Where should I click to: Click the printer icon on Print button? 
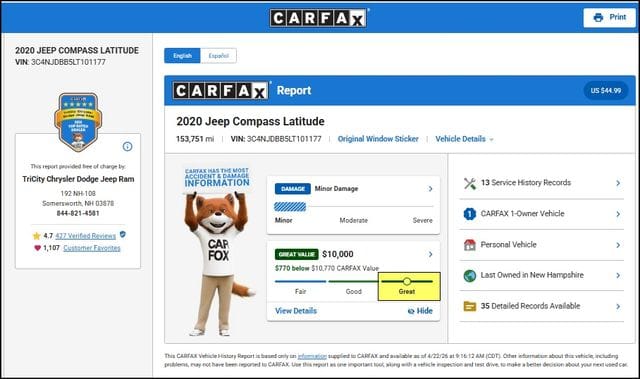[598, 18]
